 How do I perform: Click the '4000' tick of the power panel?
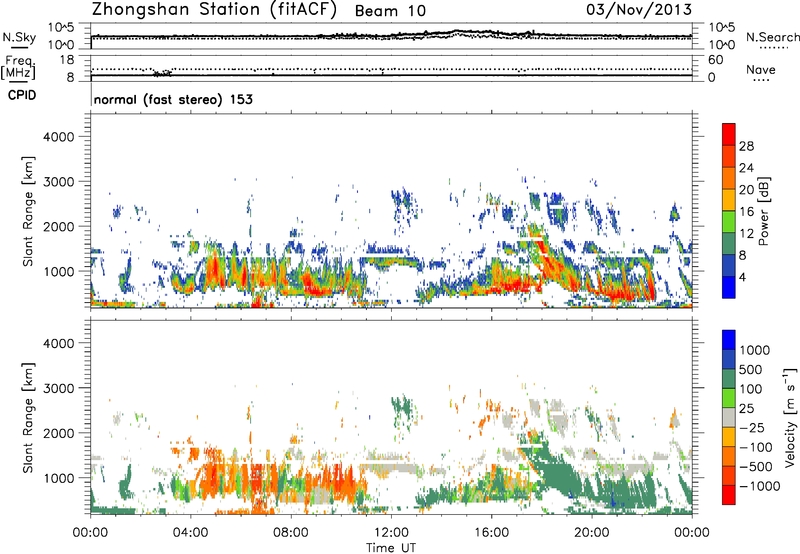(59, 137)
